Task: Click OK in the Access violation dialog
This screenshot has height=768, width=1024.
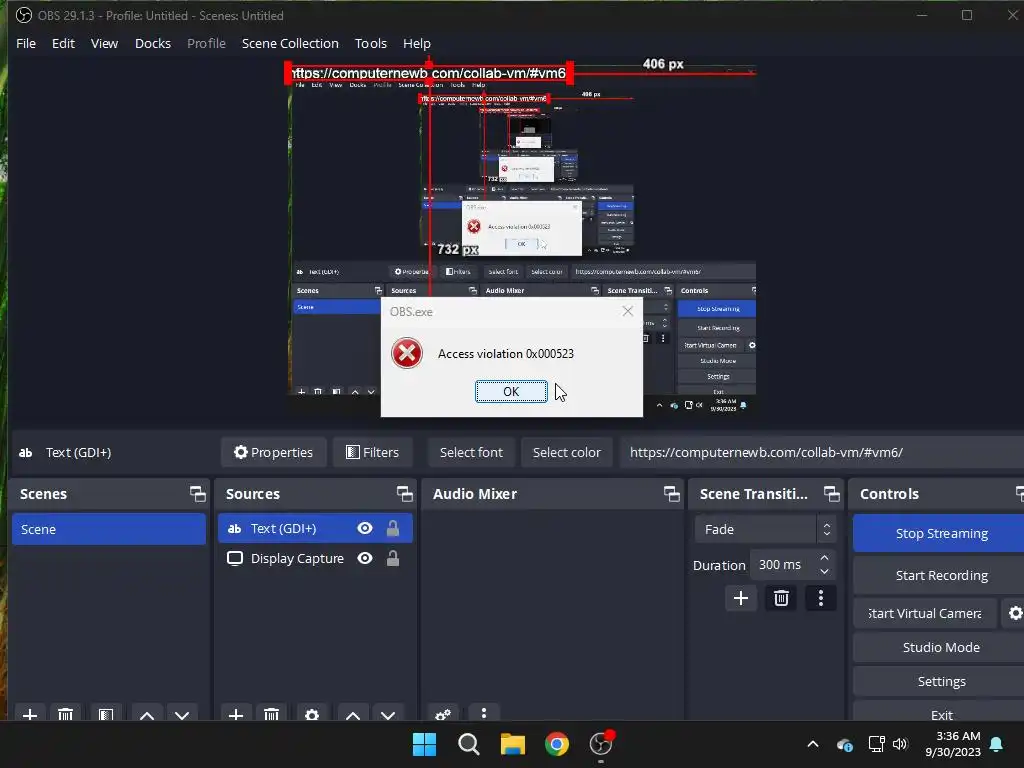Action: 511,391
